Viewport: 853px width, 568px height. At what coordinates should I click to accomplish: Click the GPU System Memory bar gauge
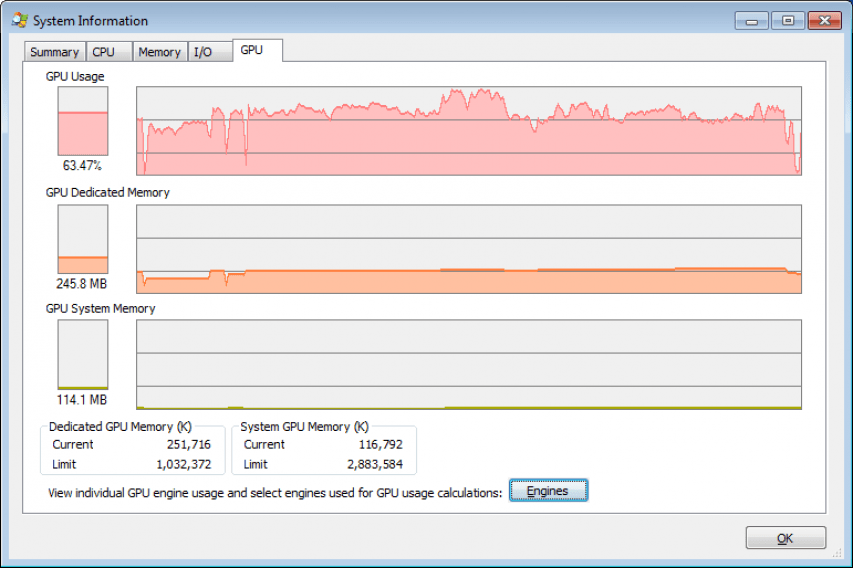(x=83, y=355)
